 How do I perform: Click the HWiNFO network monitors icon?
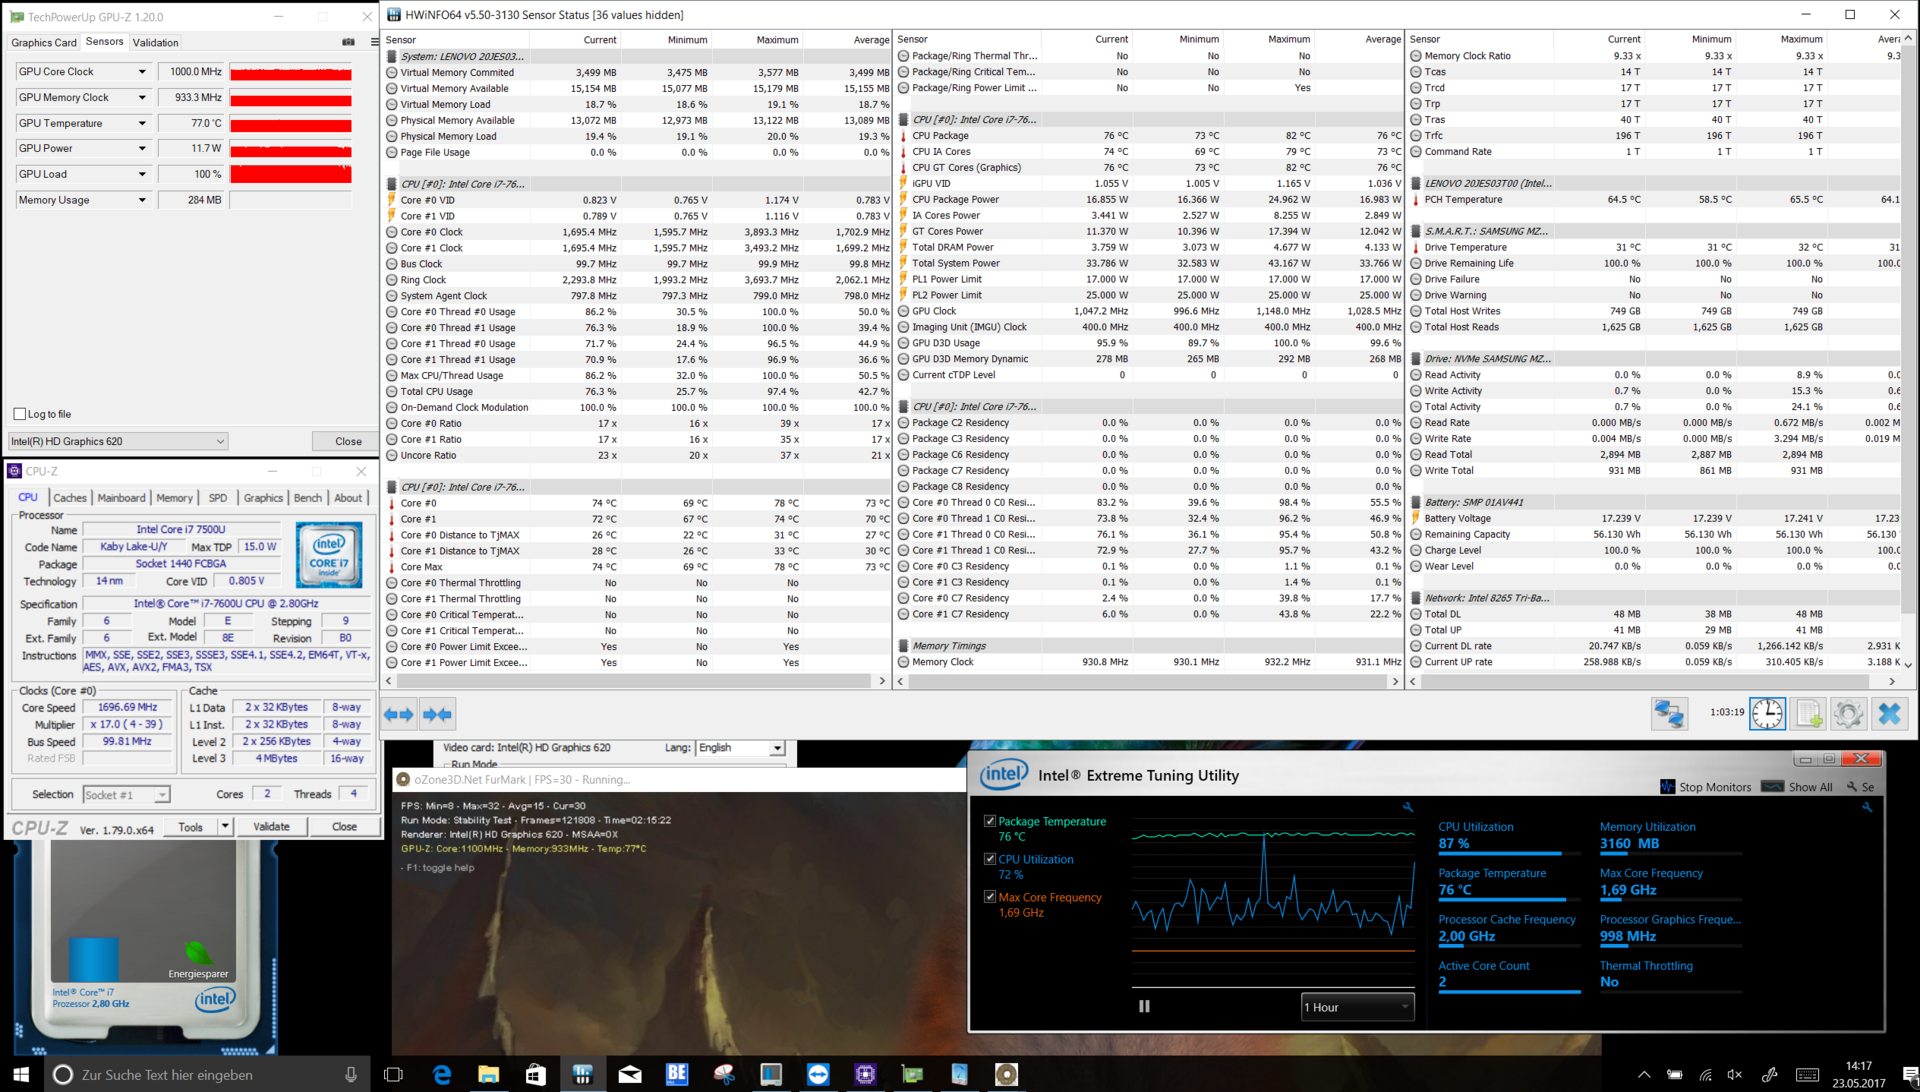pos(1669,714)
